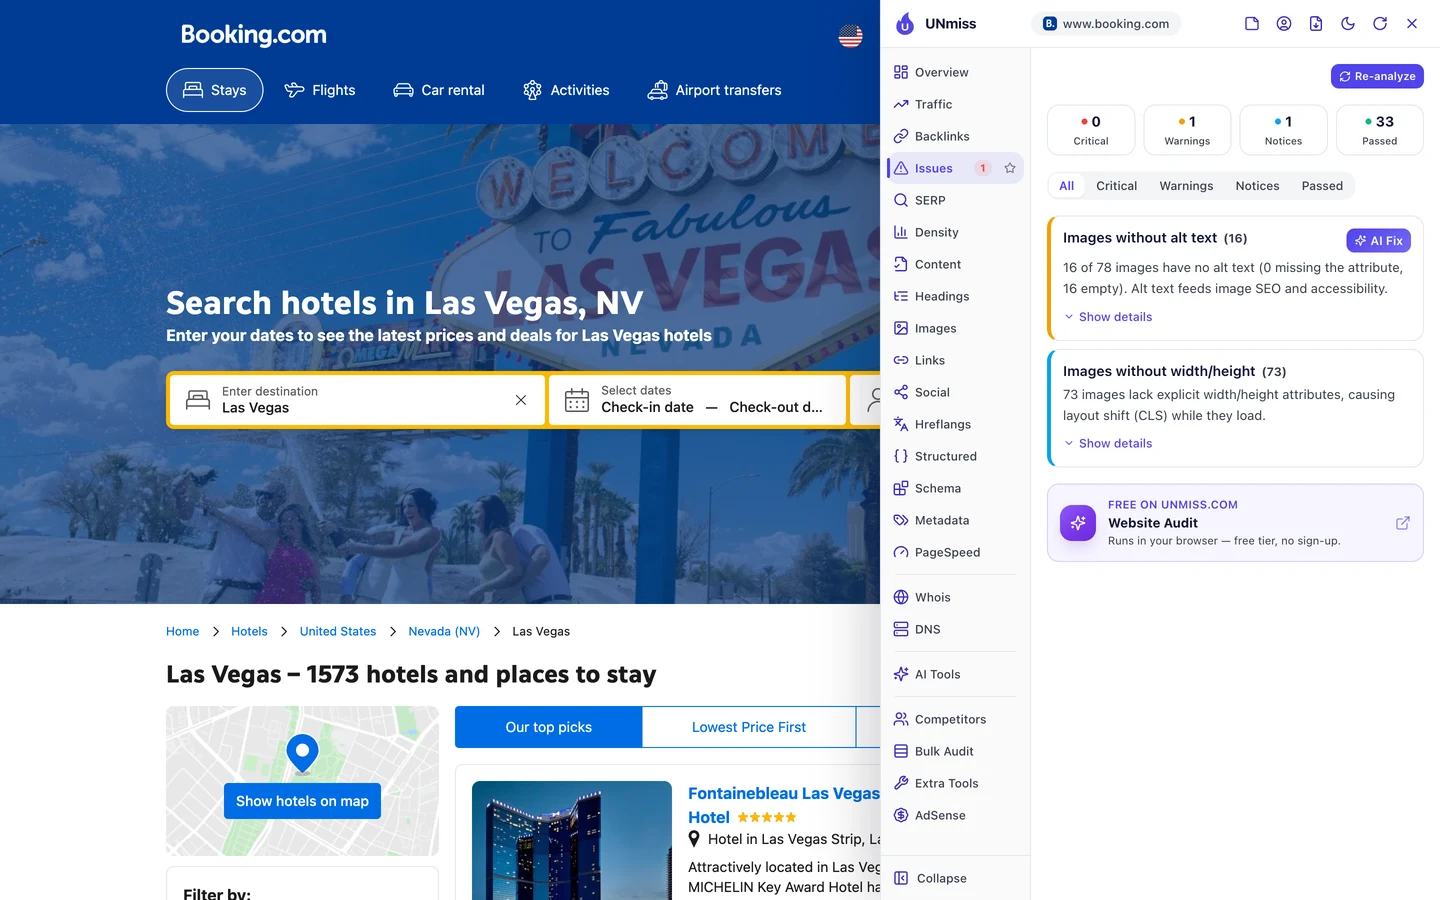
Task: Click the Booking.com logo
Action: click(254, 35)
